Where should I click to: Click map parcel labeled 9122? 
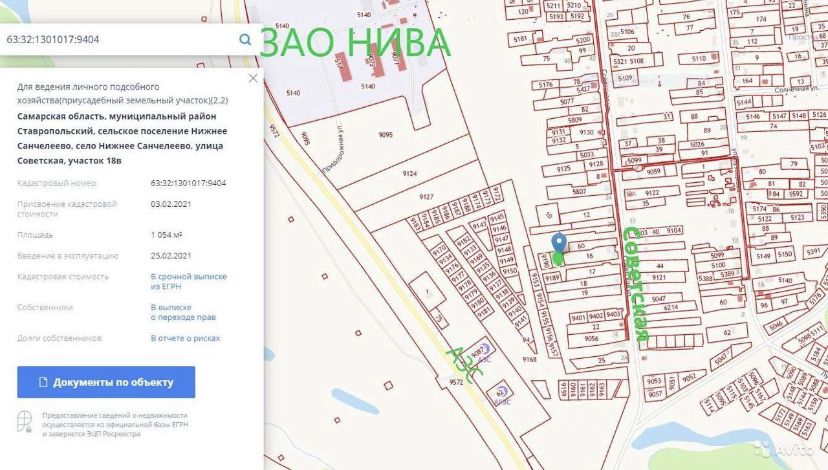652,193
